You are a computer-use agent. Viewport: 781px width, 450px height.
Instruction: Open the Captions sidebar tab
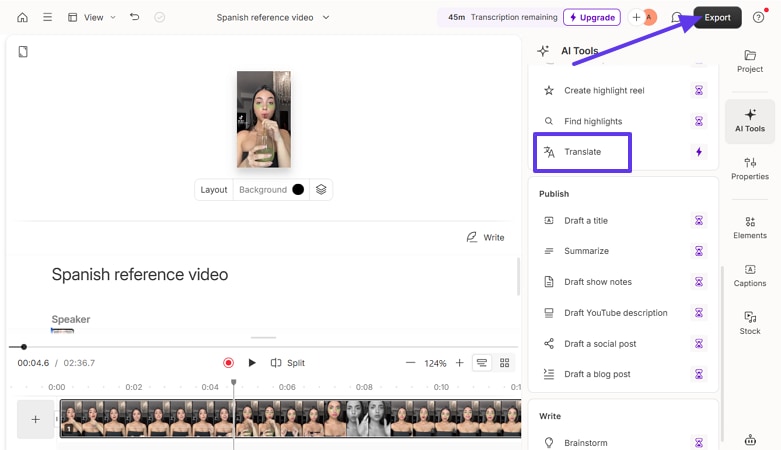tap(750, 276)
